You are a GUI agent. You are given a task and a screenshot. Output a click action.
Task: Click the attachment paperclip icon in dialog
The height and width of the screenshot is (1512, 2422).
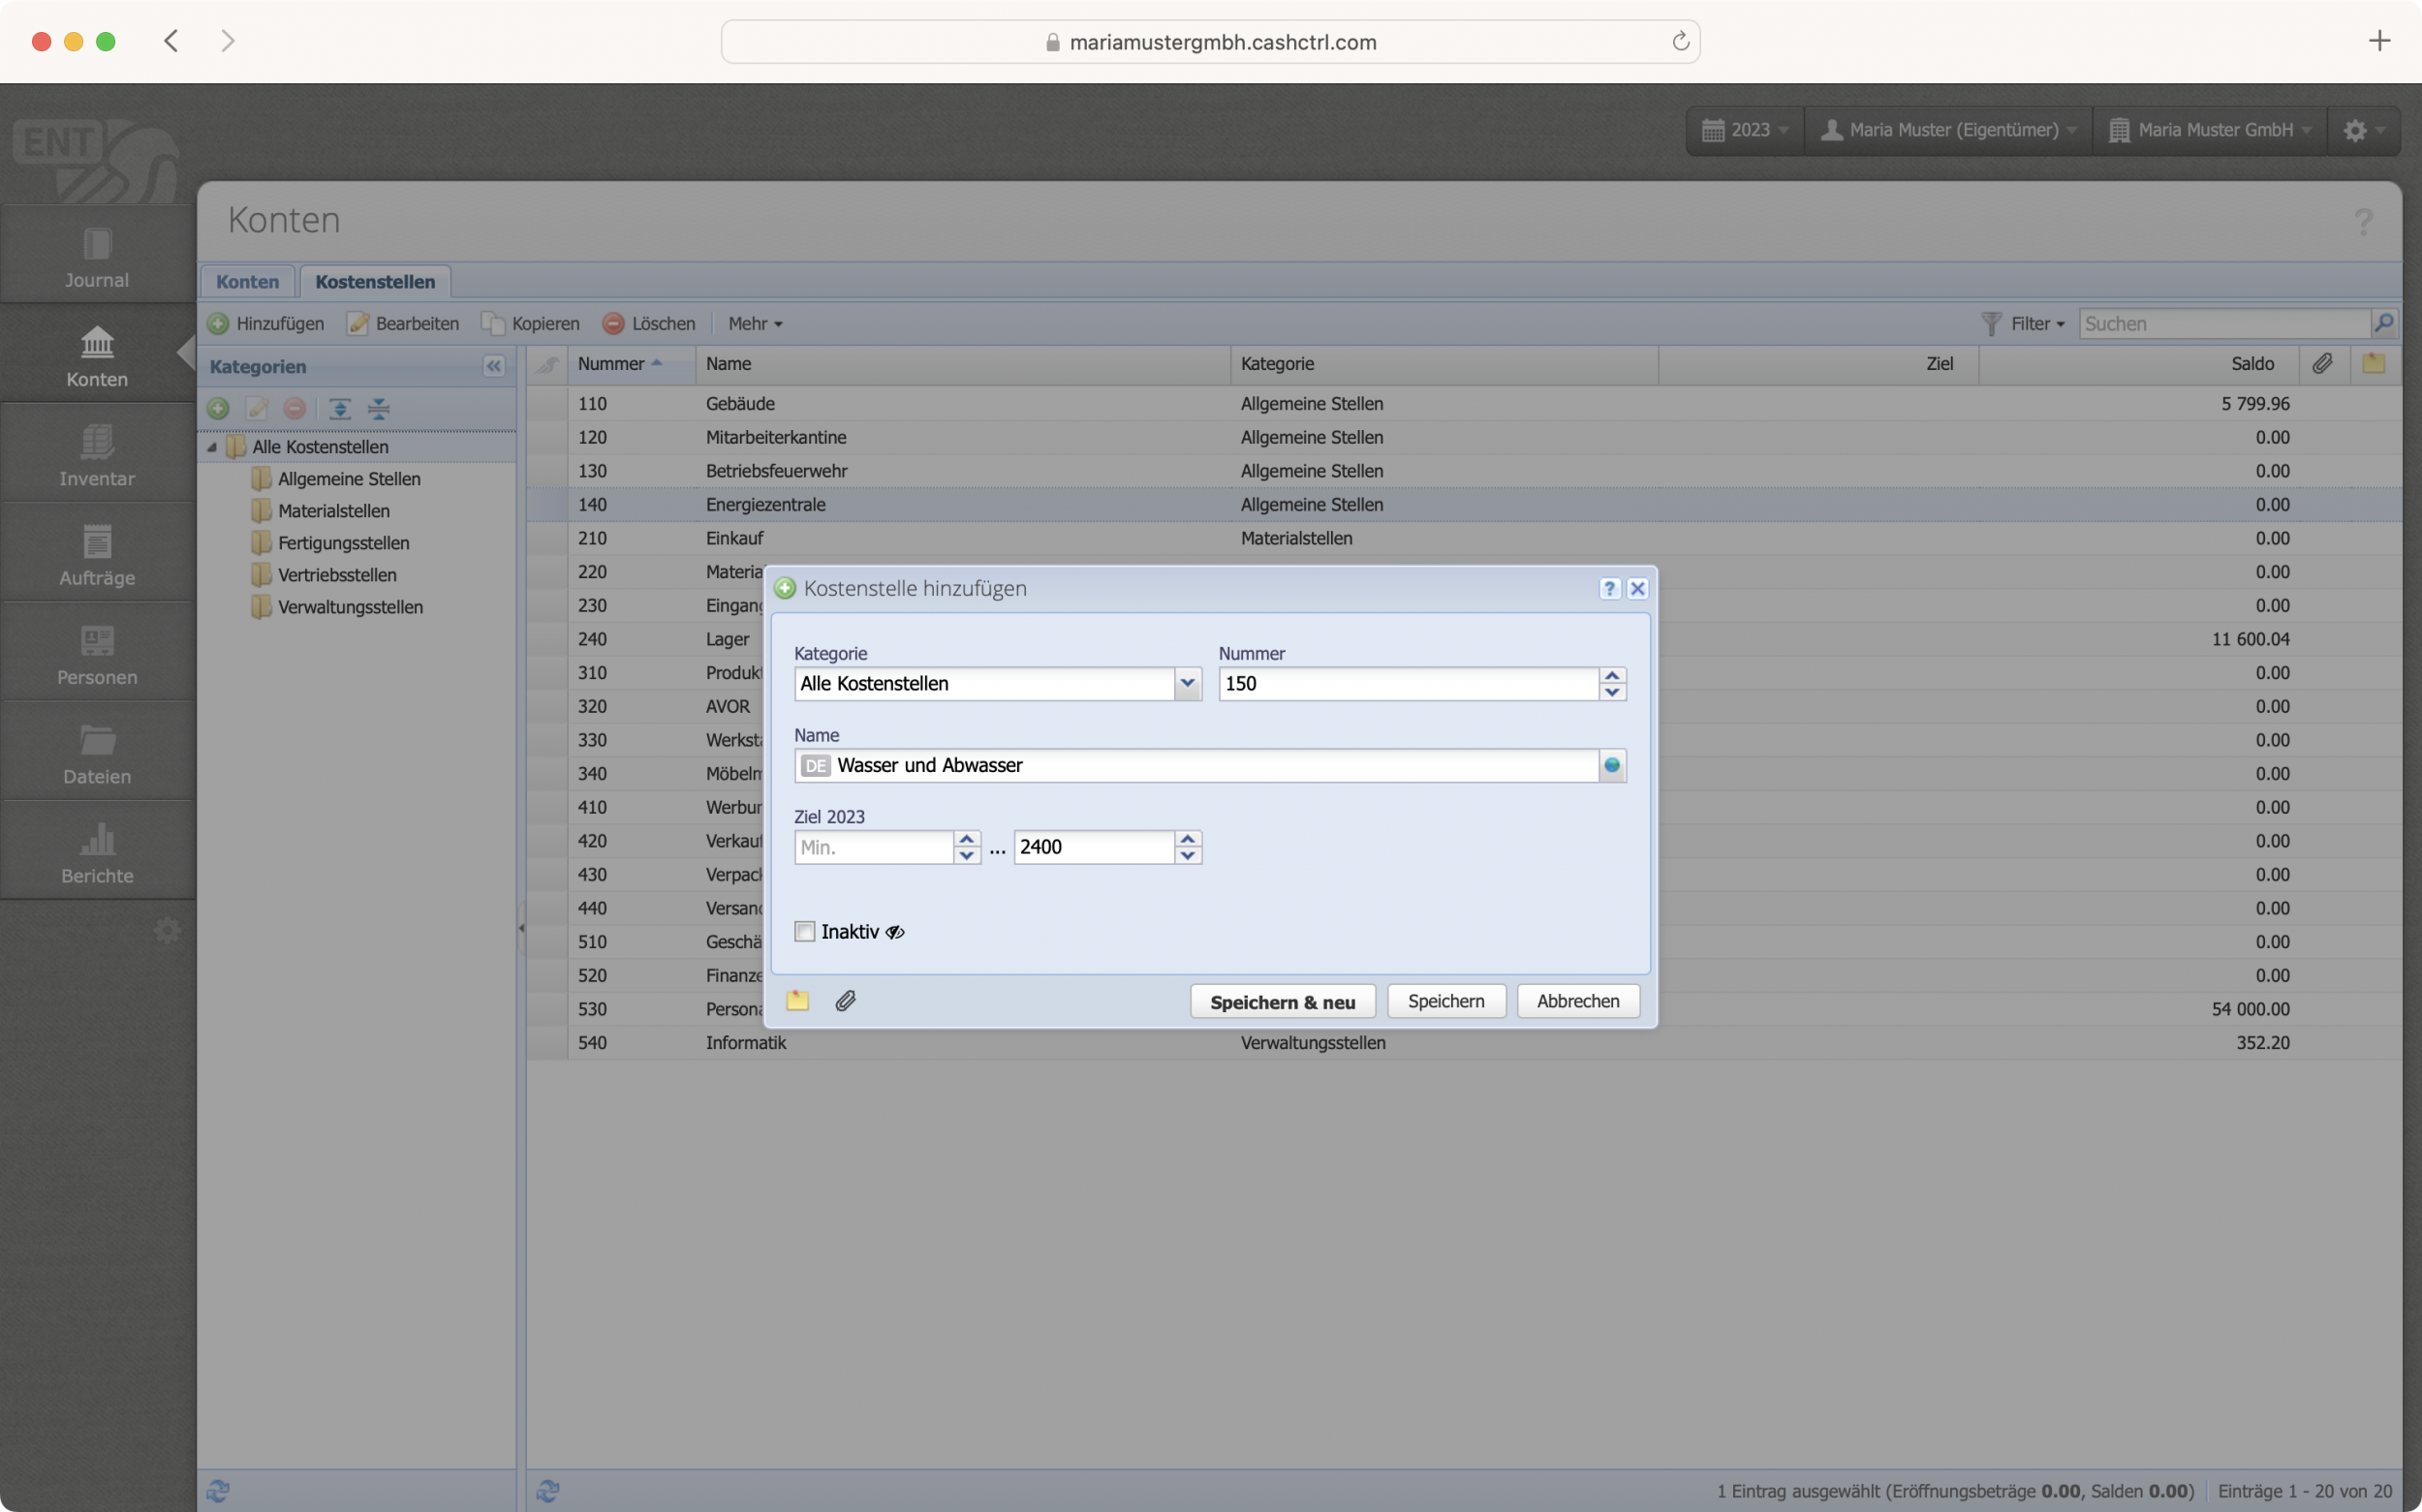845,1001
